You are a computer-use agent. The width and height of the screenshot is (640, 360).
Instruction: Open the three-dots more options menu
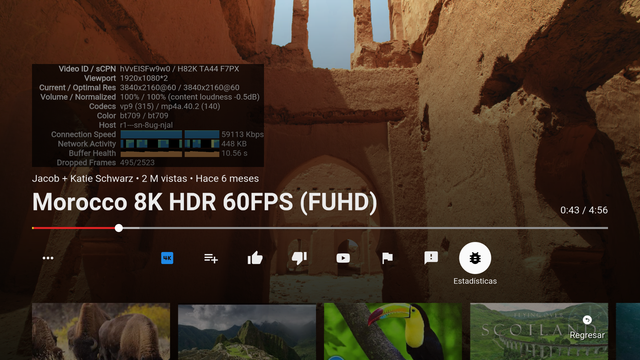pos(48,258)
